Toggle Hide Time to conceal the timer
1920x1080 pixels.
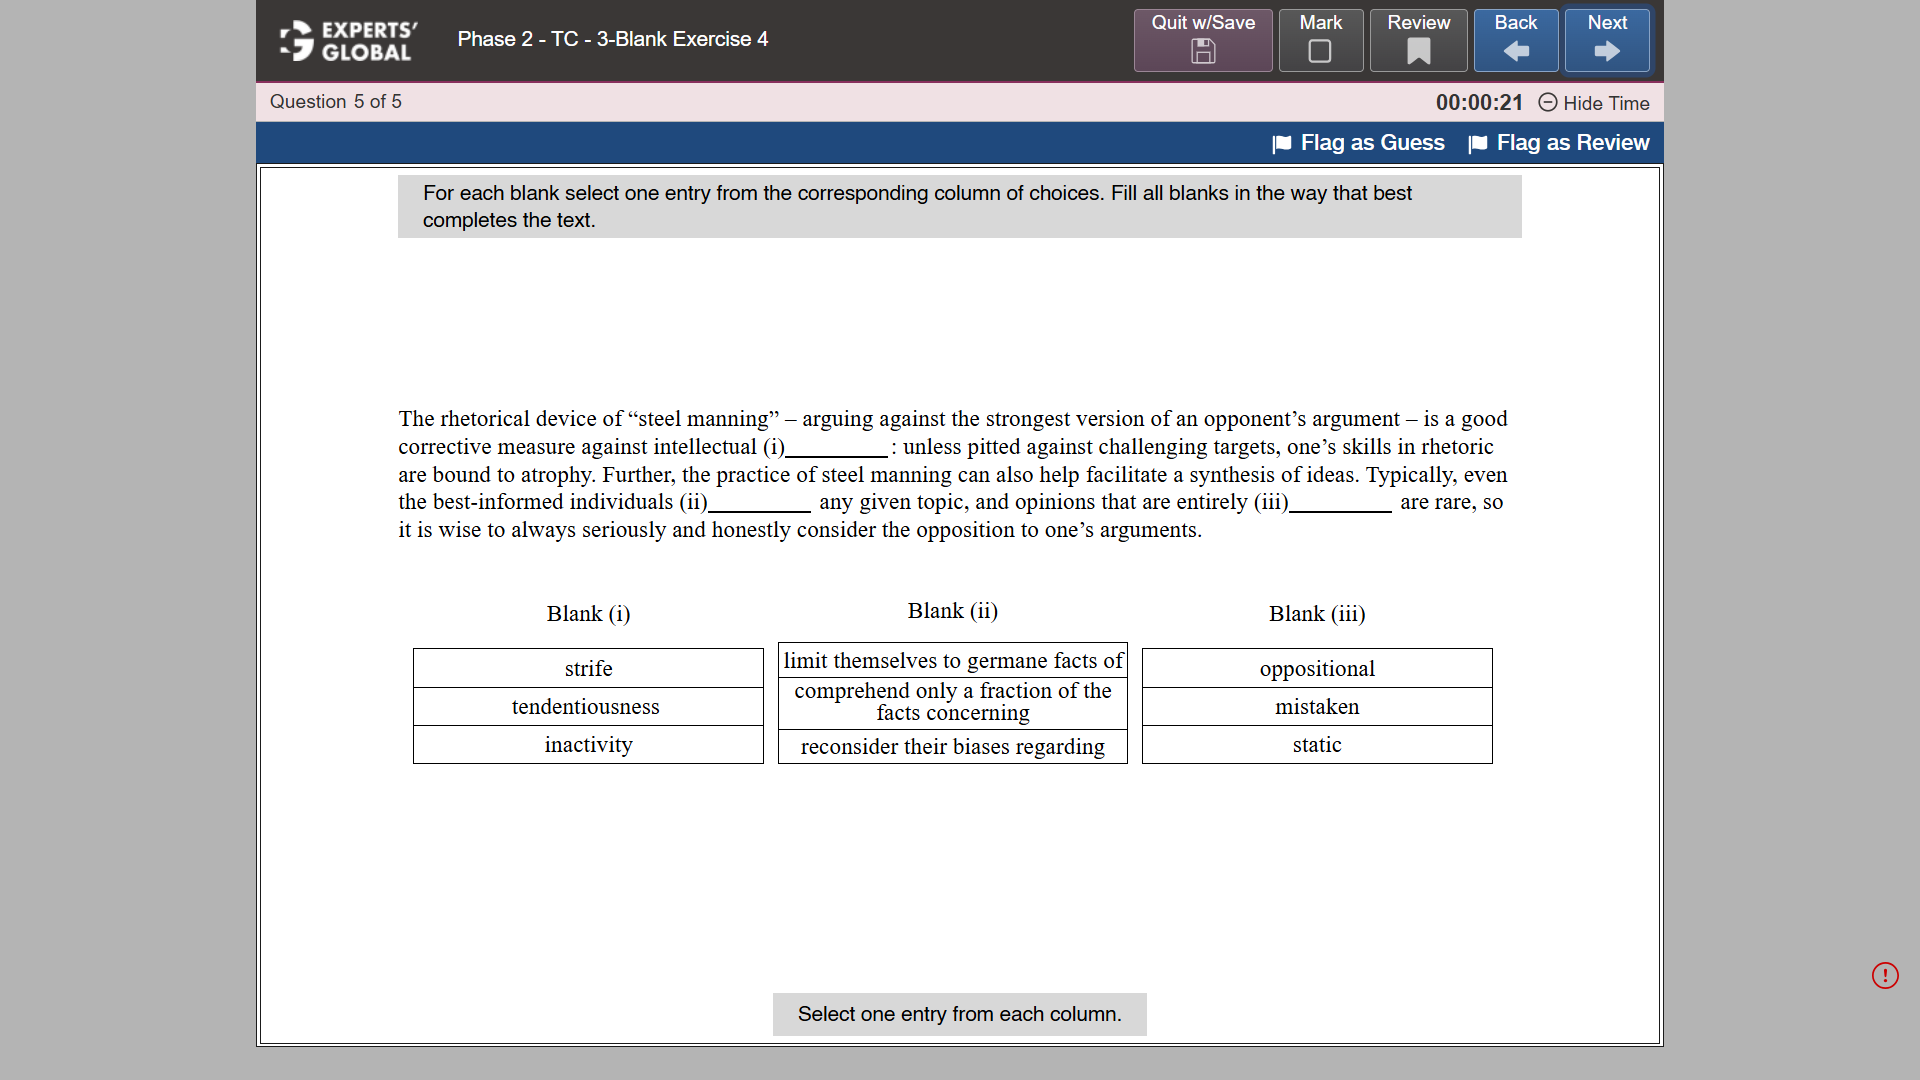(1592, 103)
